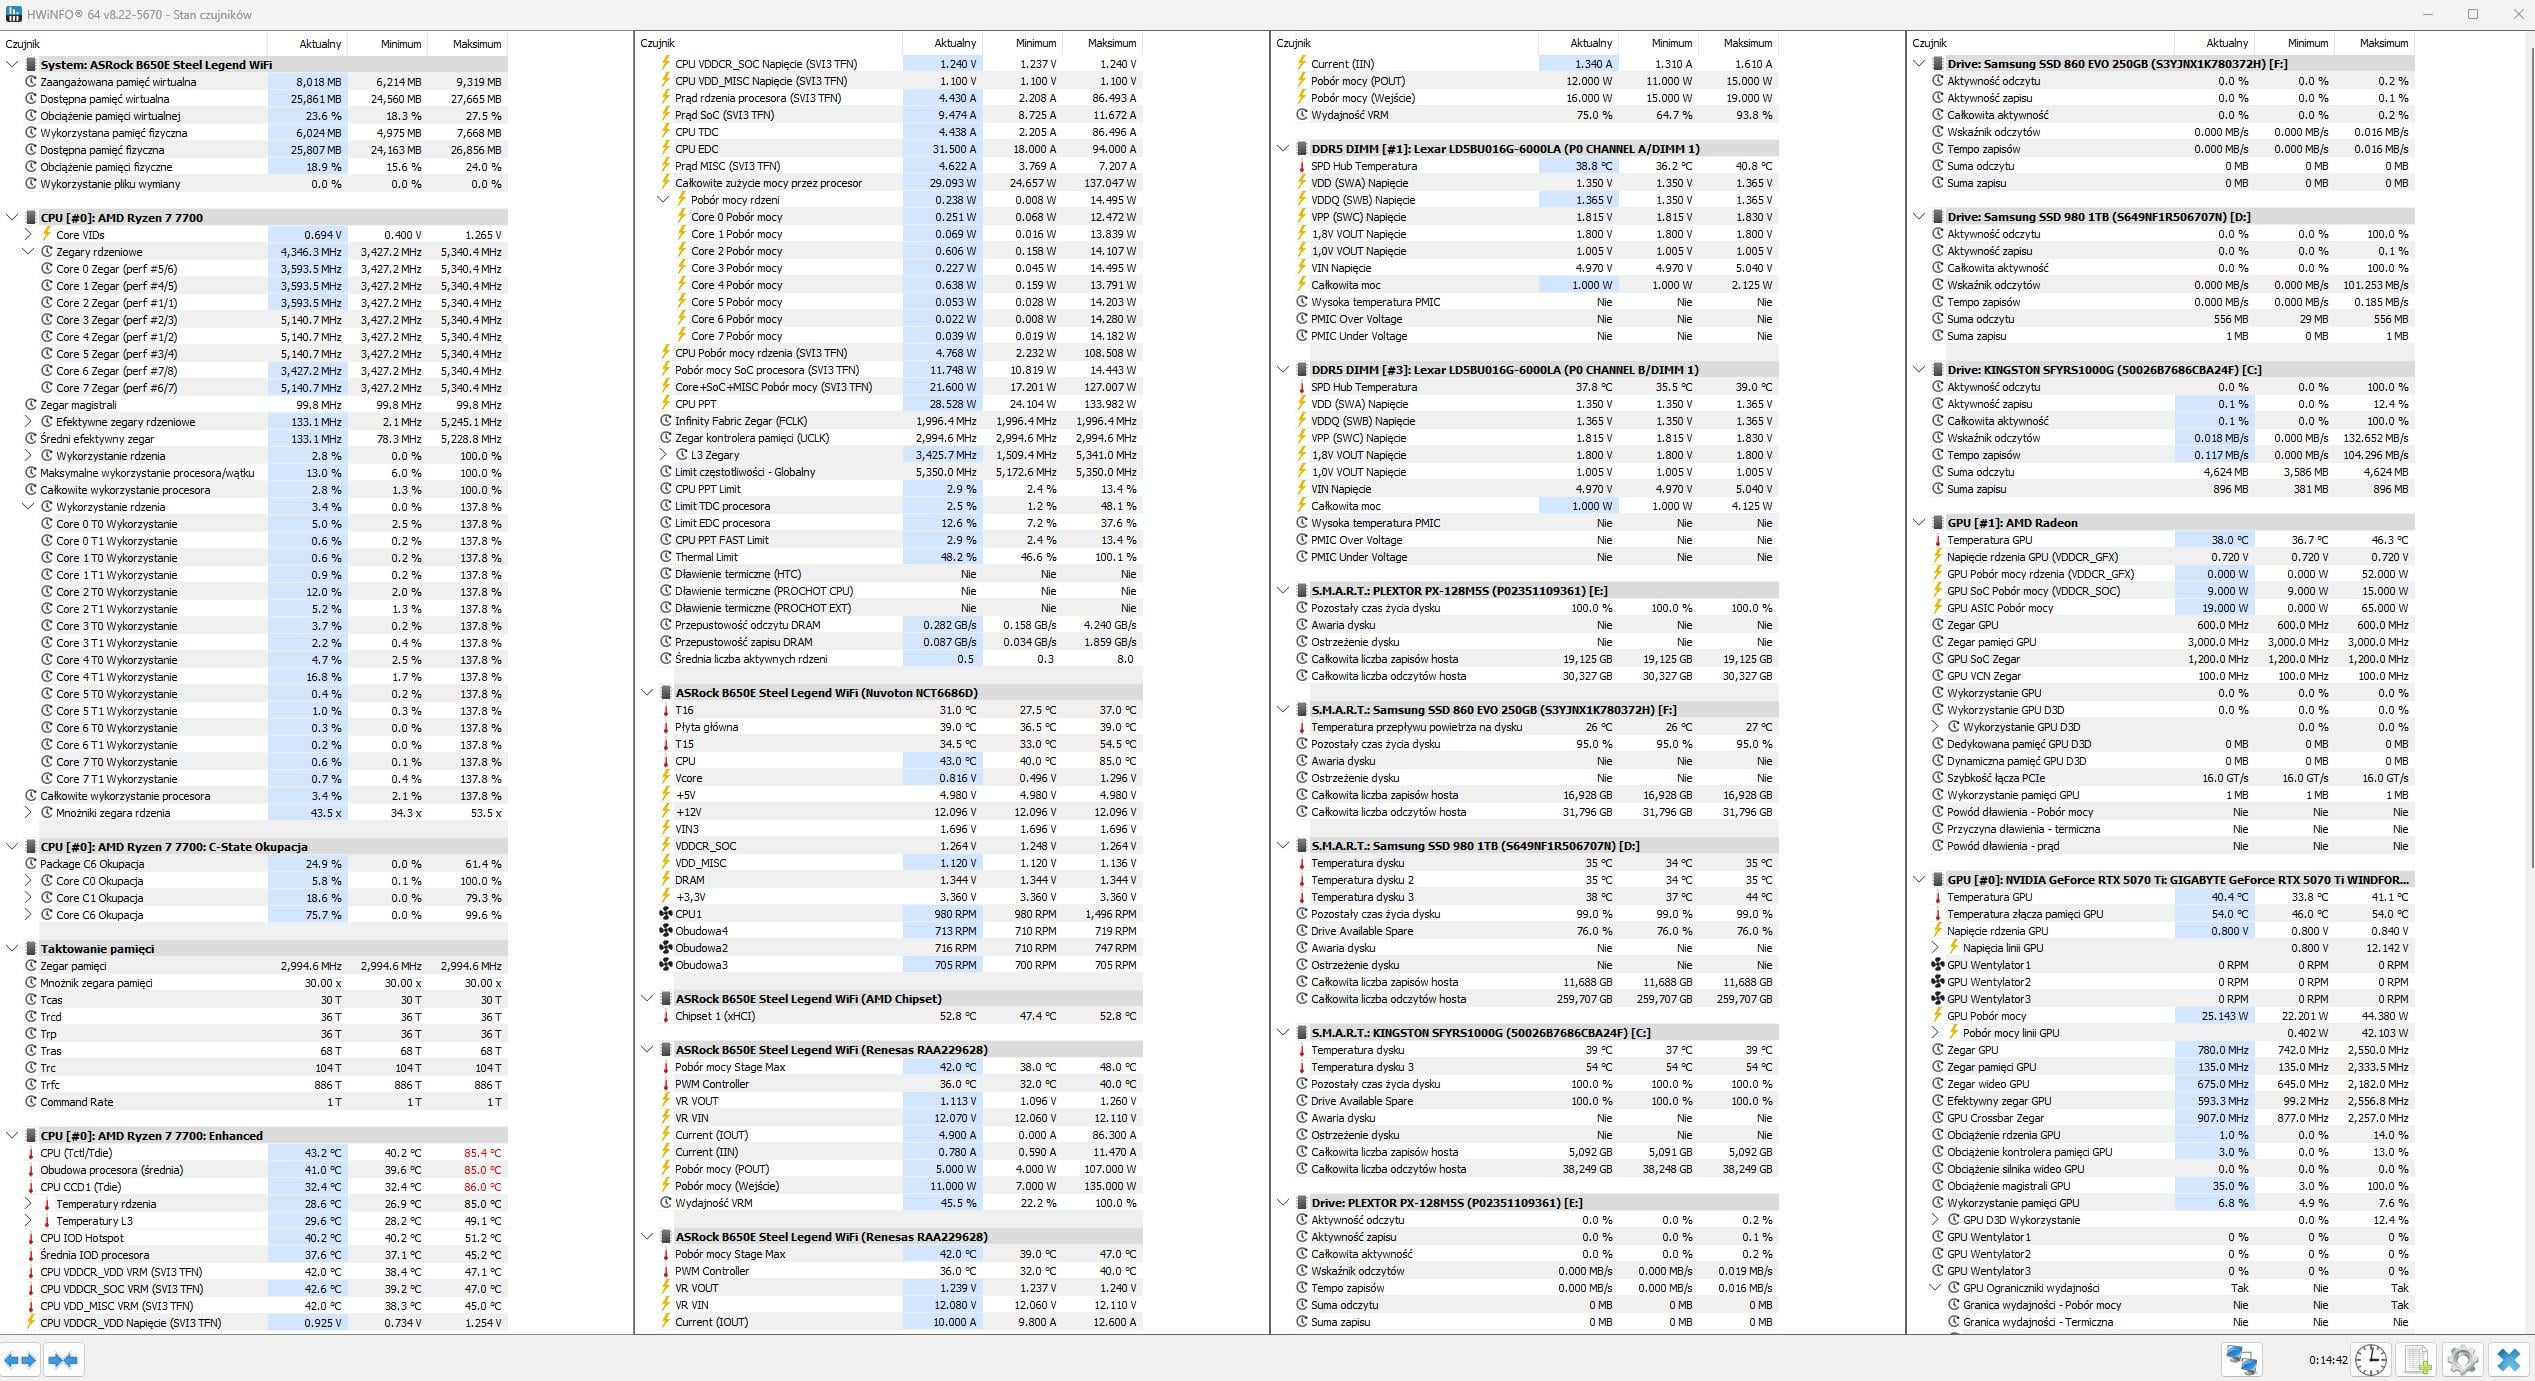Click the Aktualny column header in first panel
The image size is (2535, 1381).
307,44
